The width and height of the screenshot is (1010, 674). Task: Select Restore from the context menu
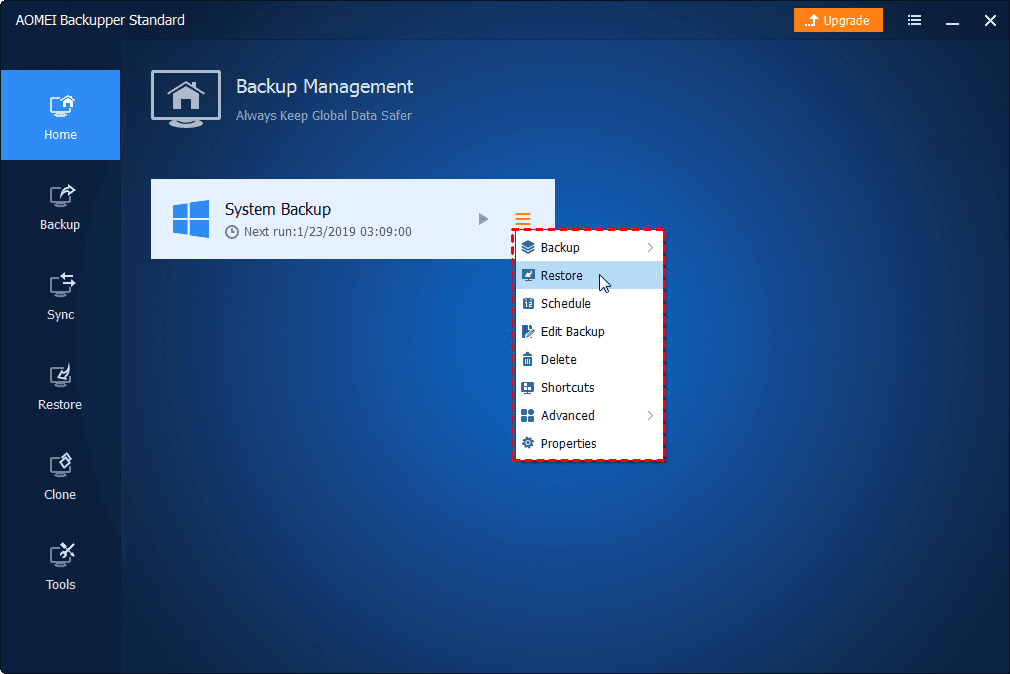(x=562, y=276)
